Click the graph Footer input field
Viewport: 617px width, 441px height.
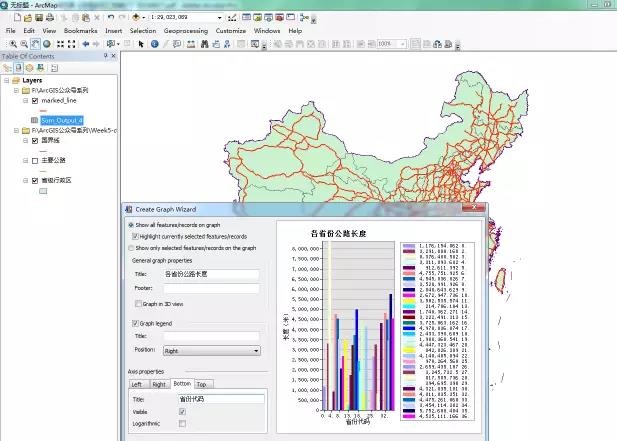pyautogui.click(x=211, y=289)
